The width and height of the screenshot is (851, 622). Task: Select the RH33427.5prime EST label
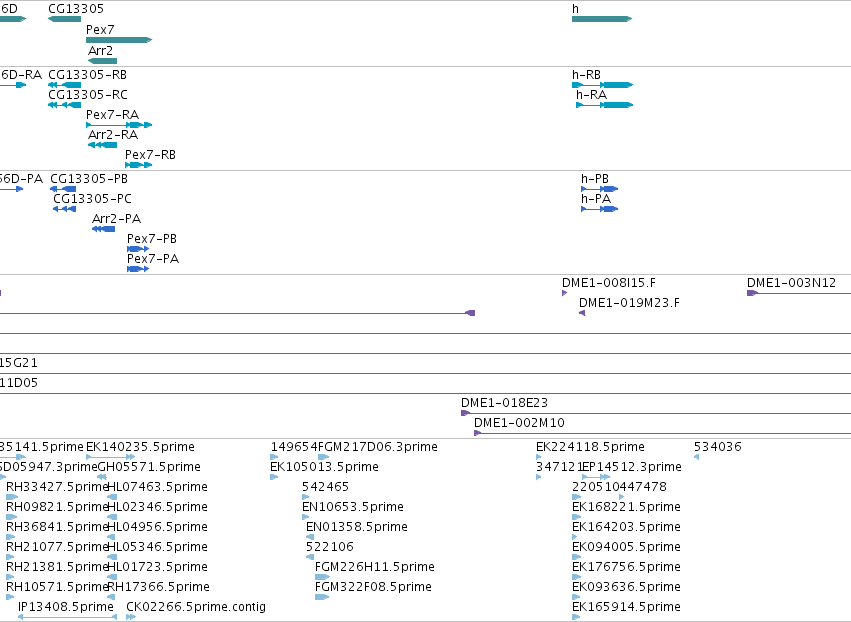pyautogui.click(x=57, y=487)
